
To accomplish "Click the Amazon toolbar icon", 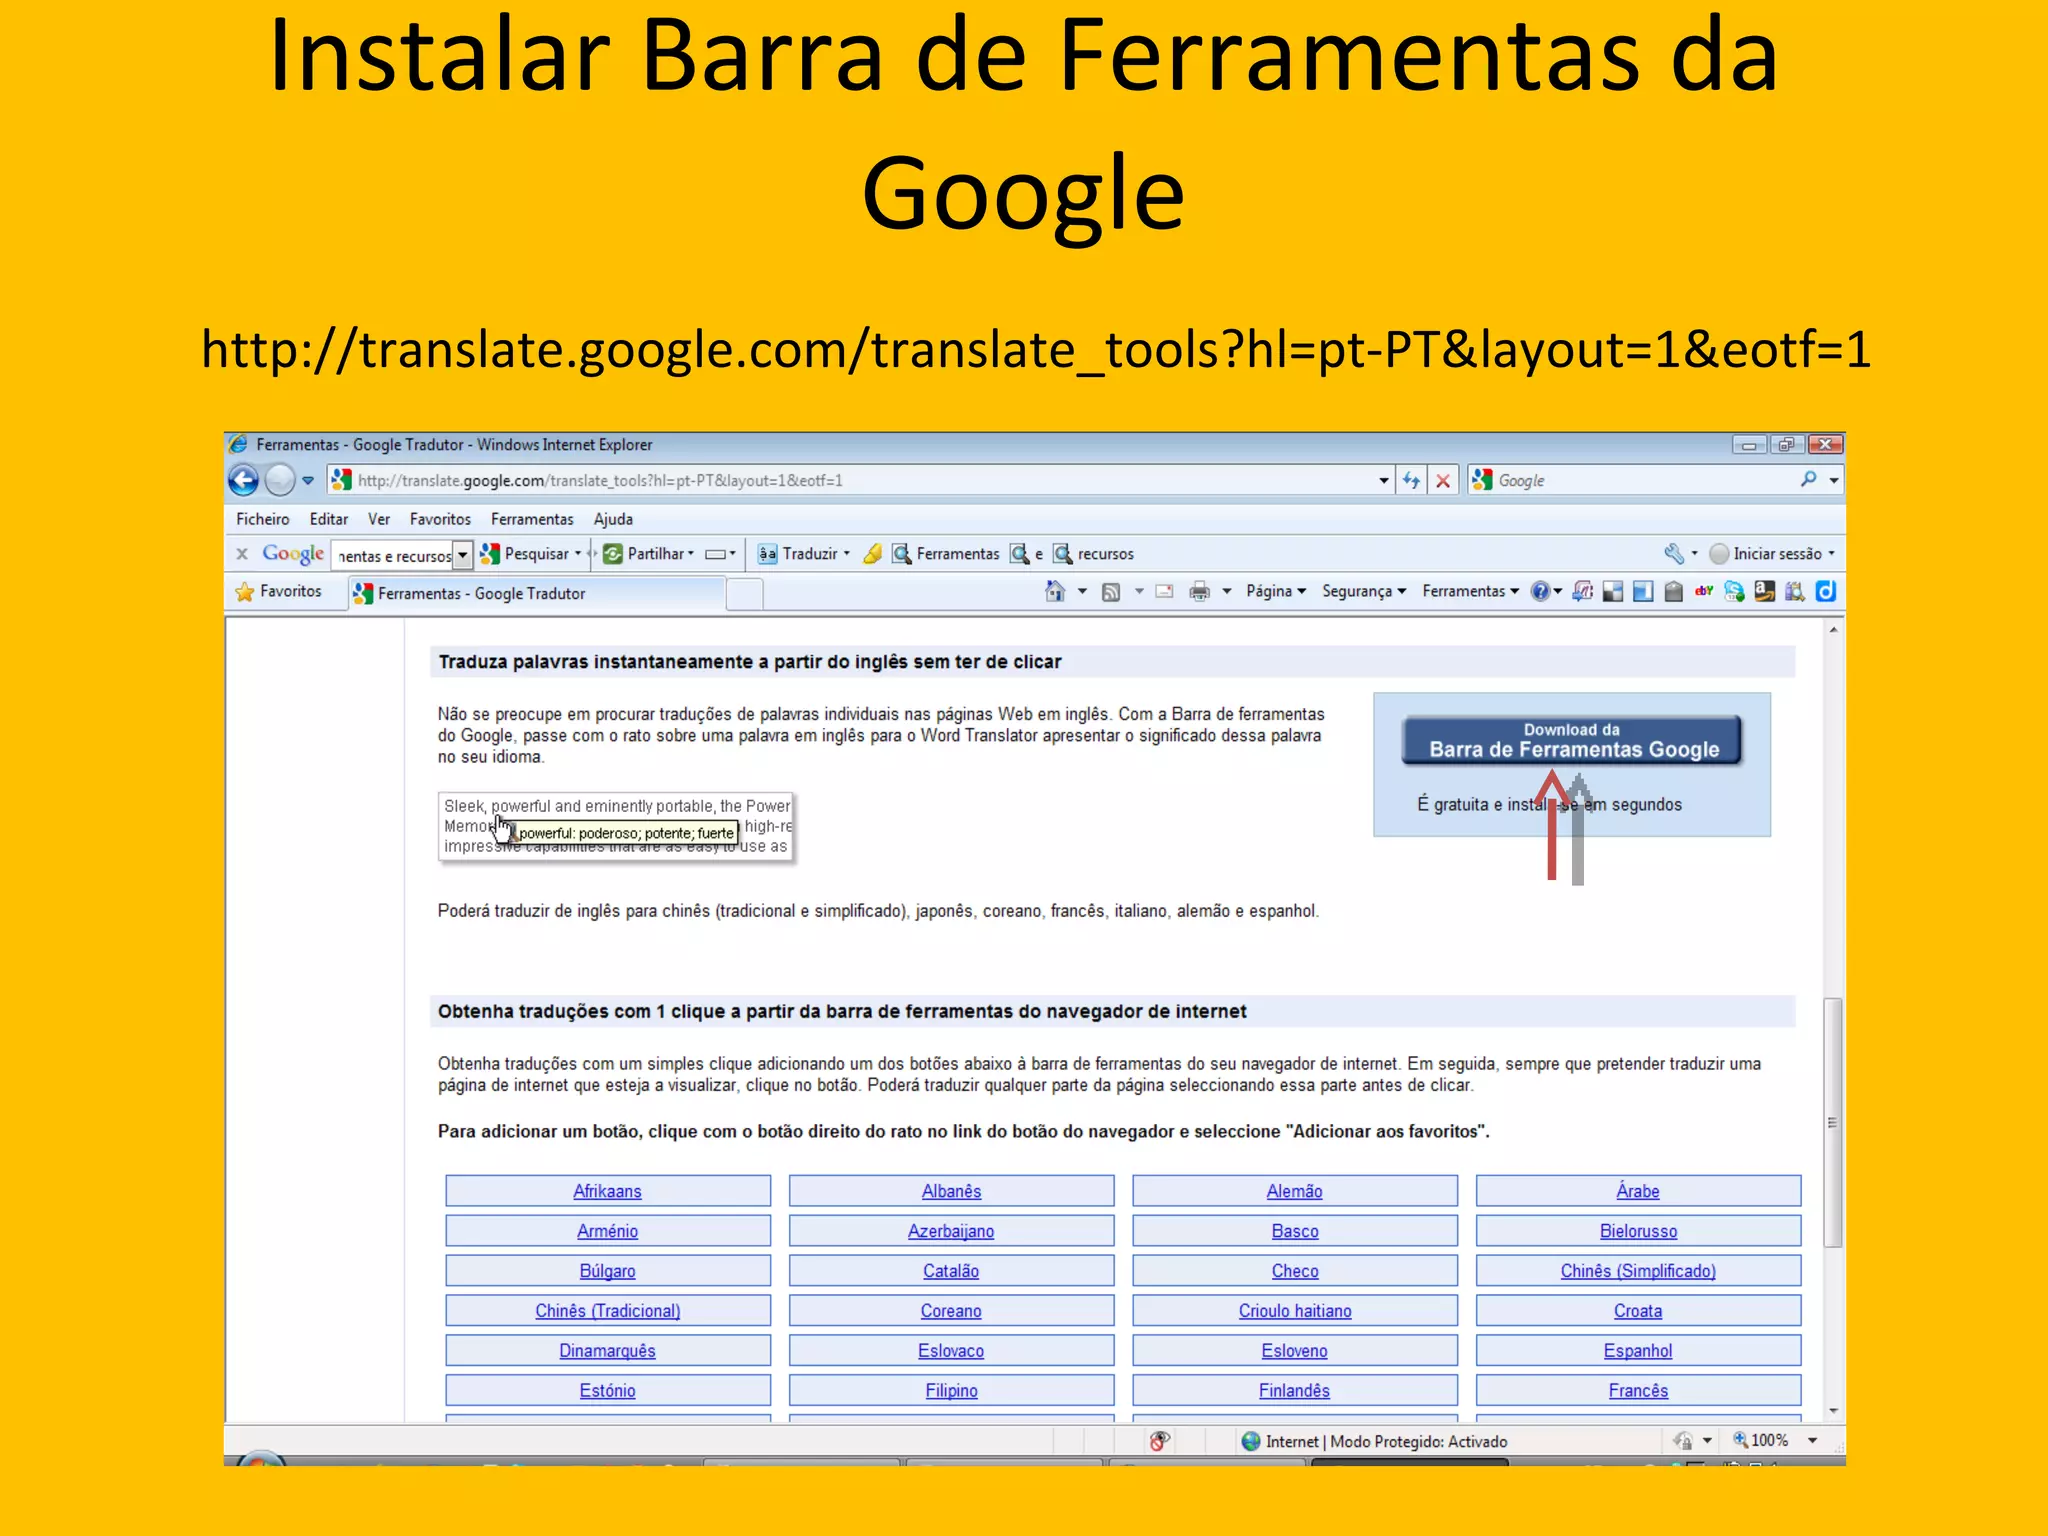I will pos(1765,591).
